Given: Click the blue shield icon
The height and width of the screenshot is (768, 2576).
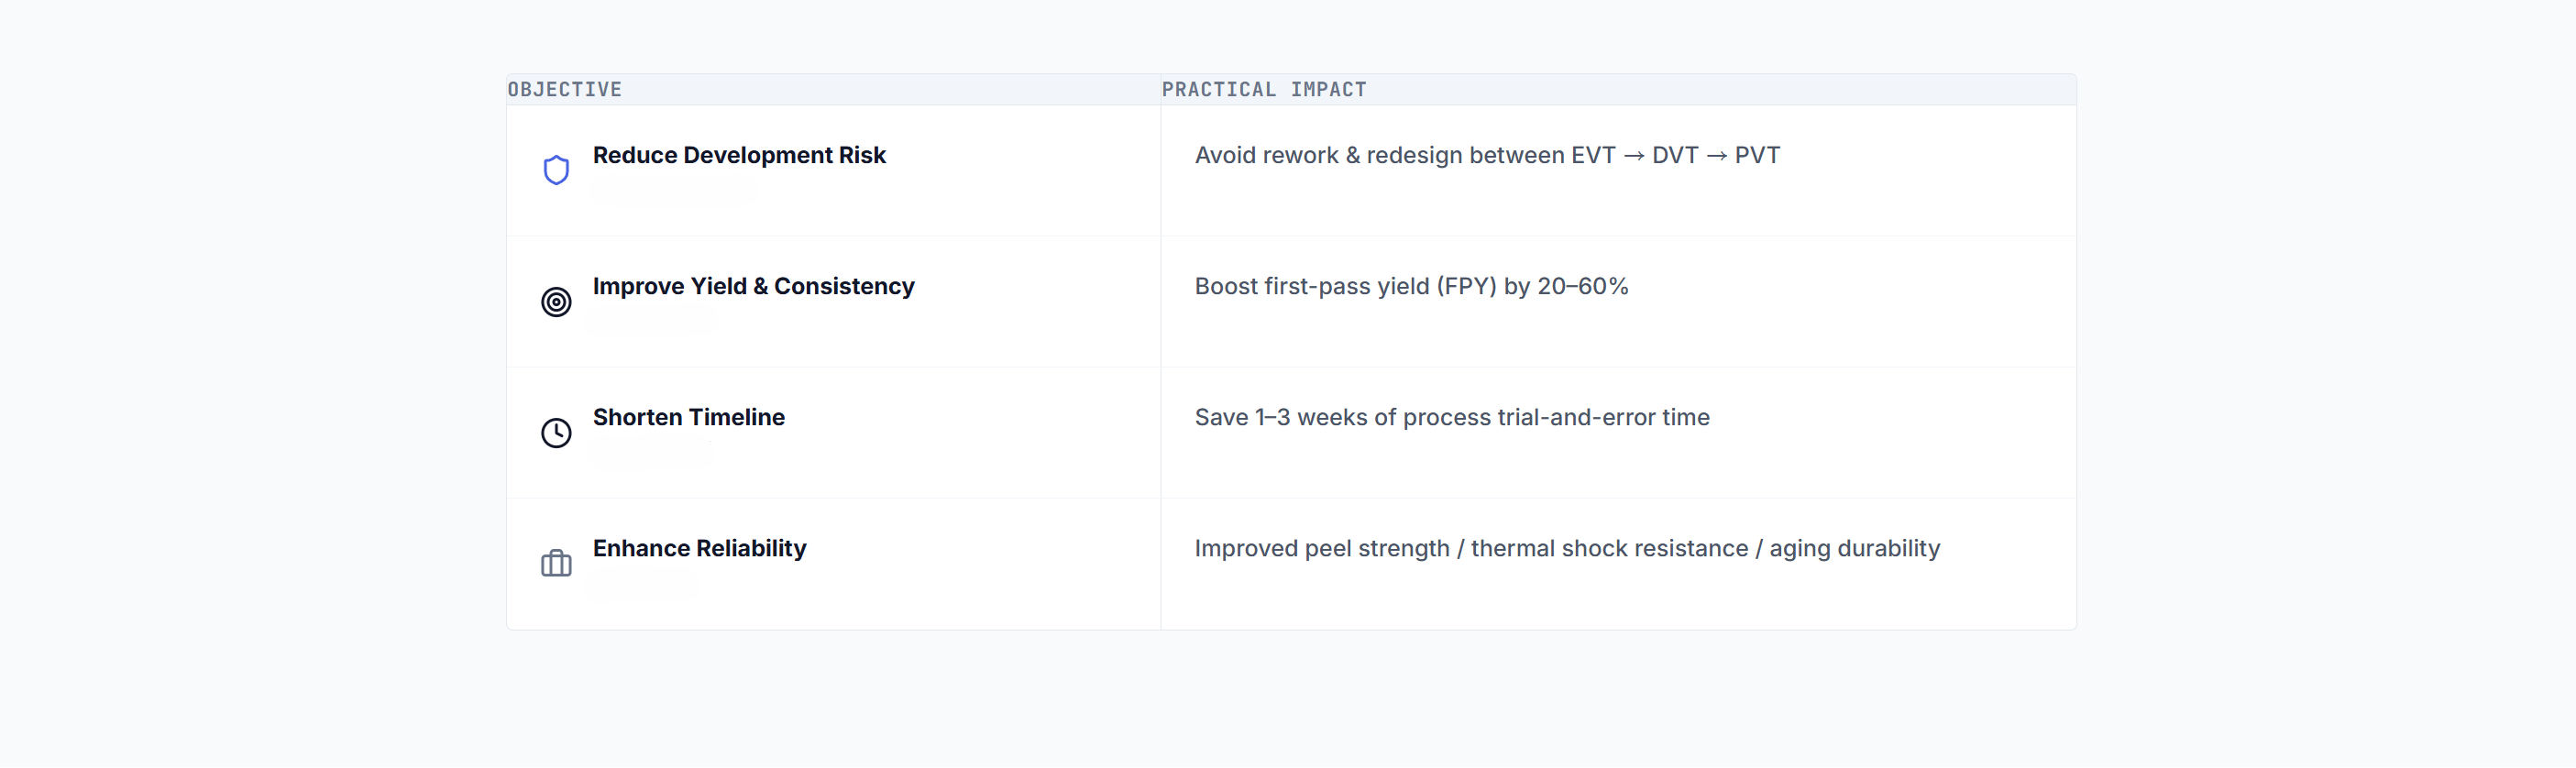Looking at the screenshot, I should [556, 170].
